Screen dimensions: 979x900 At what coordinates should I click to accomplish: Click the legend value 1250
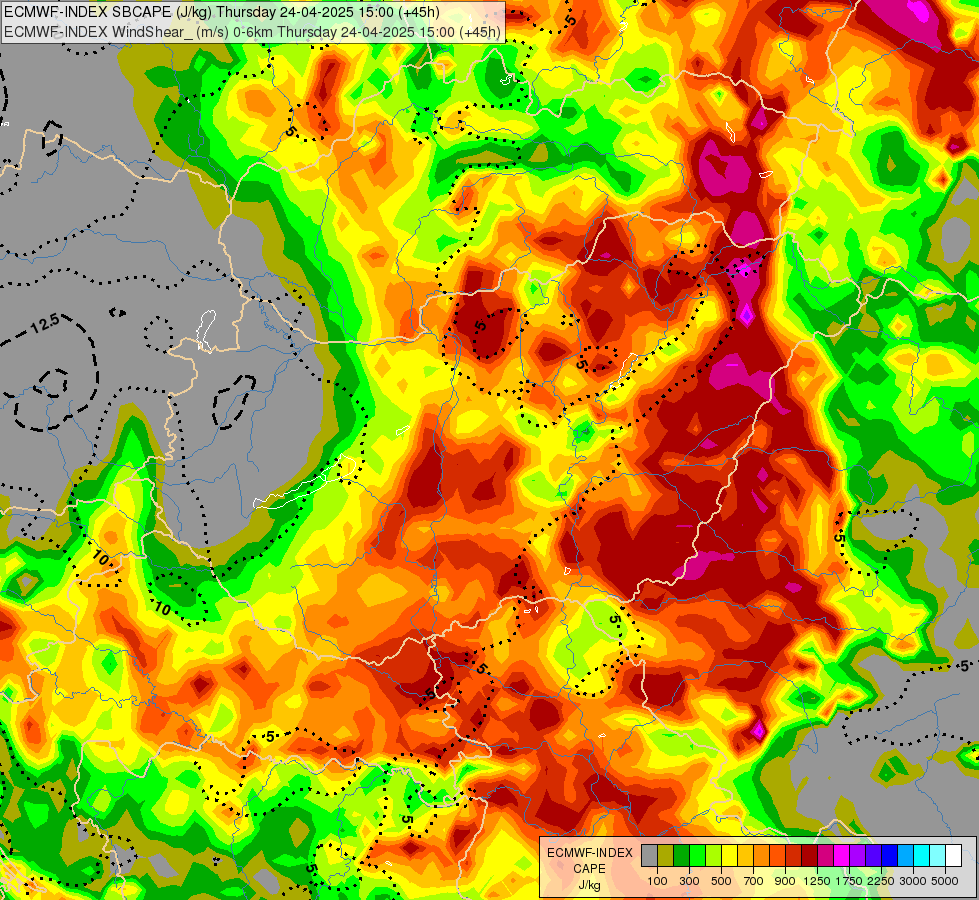(x=817, y=881)
